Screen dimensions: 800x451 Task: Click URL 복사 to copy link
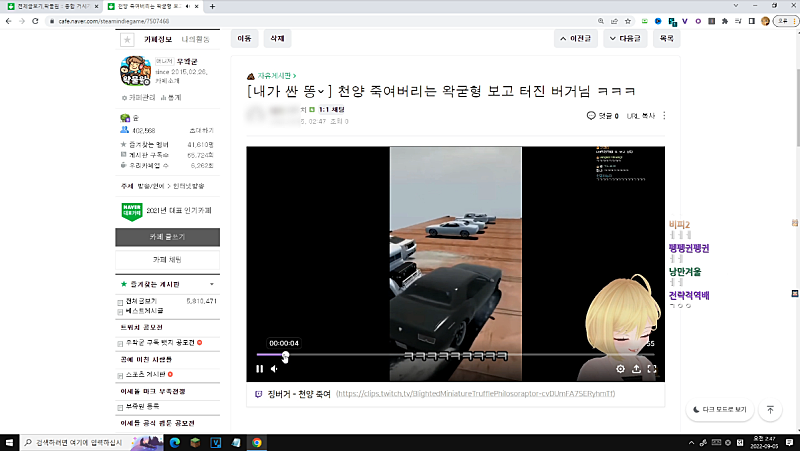click(x=640, y=116)
